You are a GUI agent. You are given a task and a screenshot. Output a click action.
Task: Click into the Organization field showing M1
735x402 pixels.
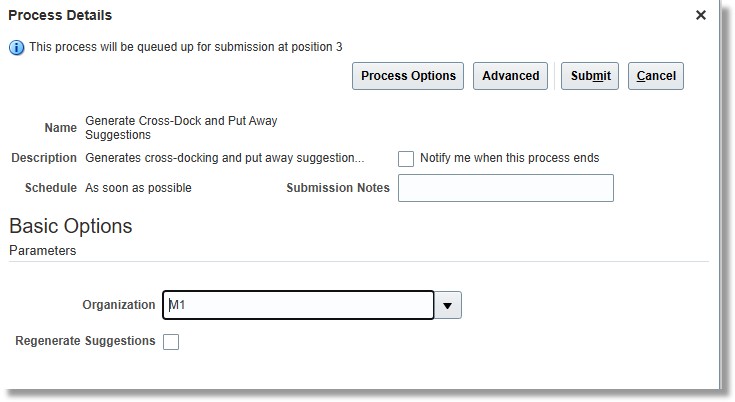298,305
